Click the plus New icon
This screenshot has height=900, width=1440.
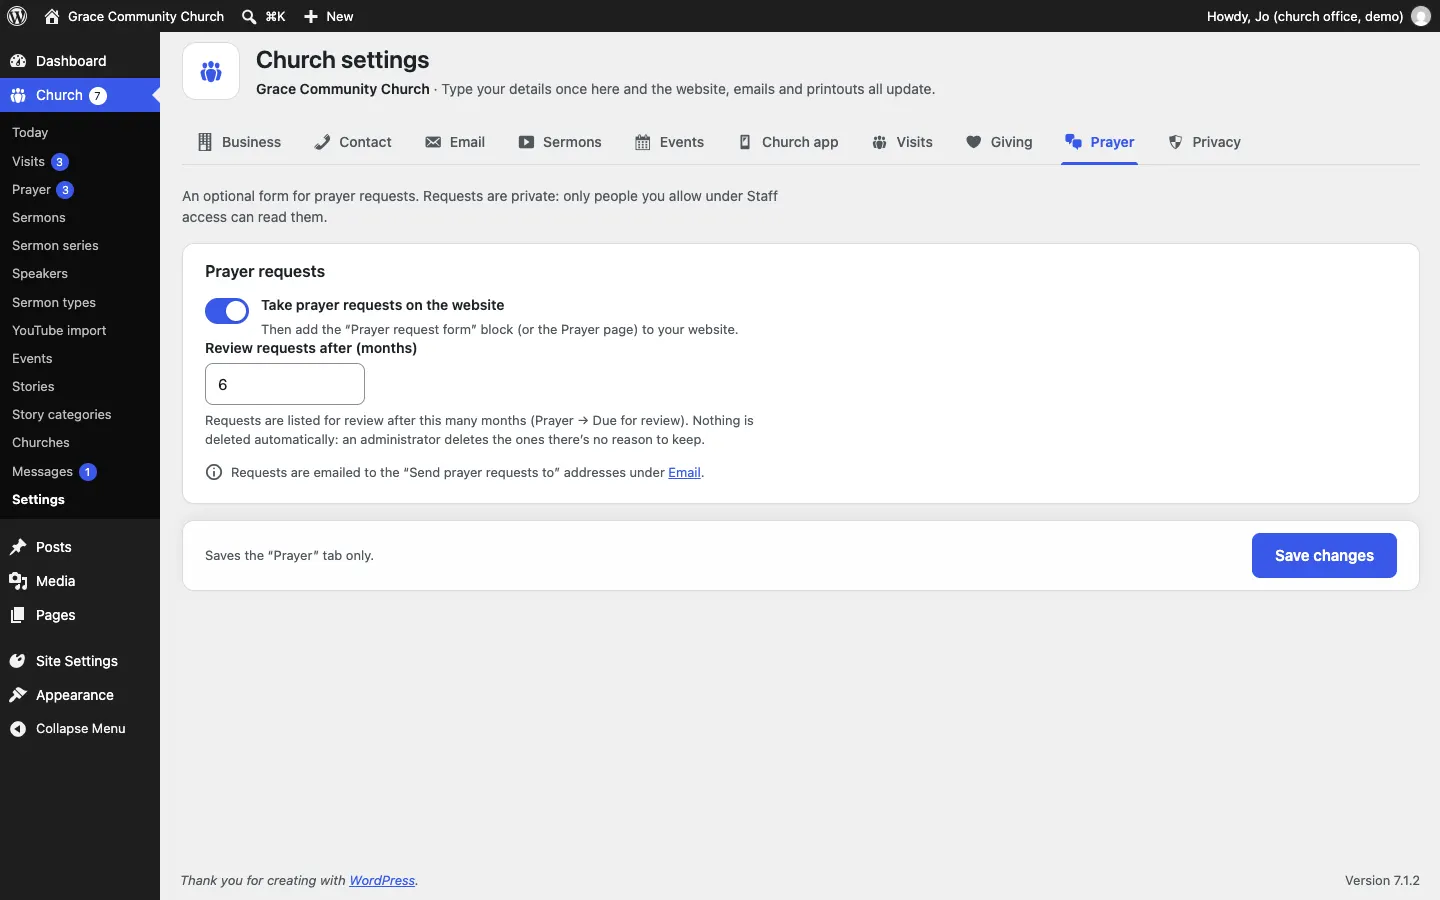click(311, 16)
